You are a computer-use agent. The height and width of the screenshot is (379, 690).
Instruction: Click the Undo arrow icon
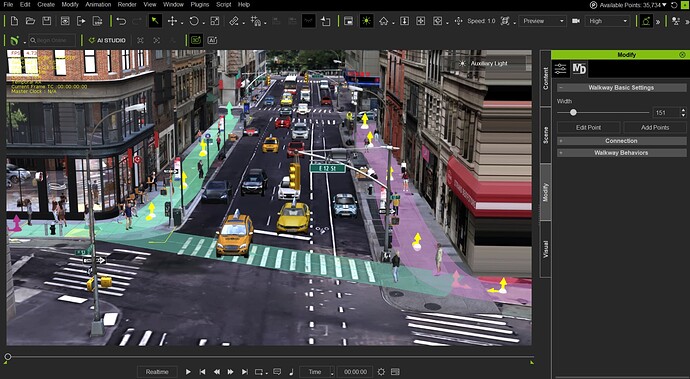click(x=121, y=21)
